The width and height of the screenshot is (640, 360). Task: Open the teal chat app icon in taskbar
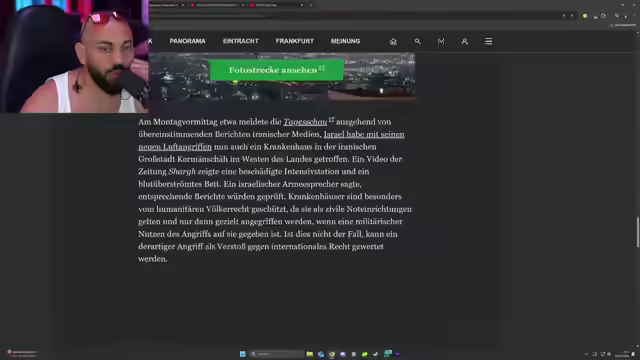[x=388, y=353]
